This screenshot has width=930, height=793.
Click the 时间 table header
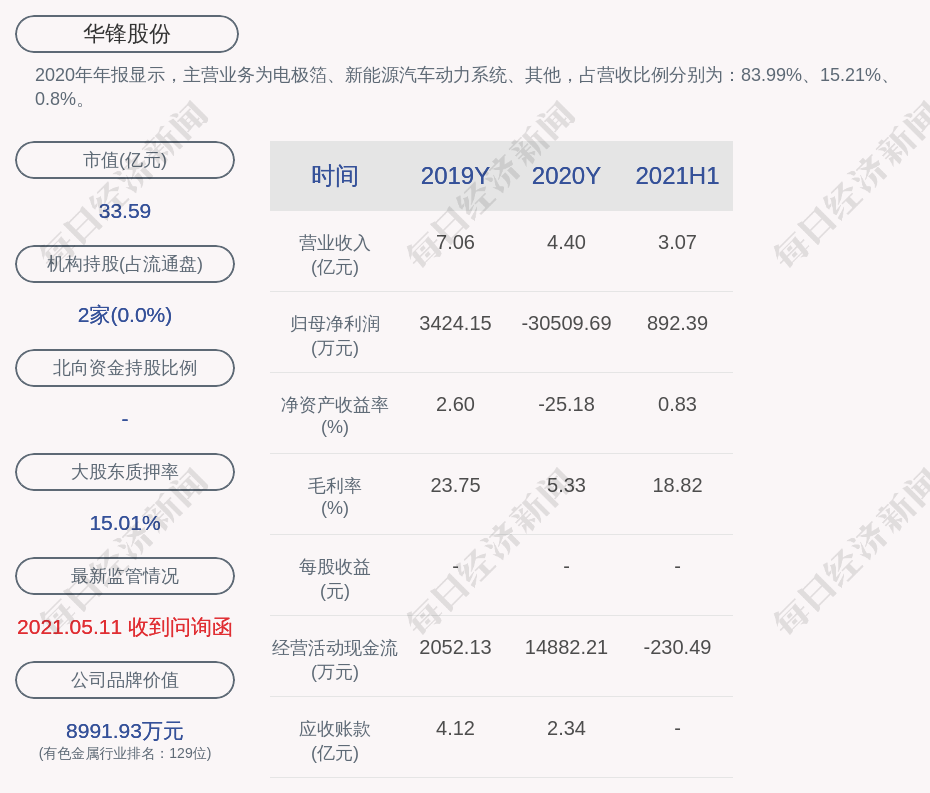point(335,176)
